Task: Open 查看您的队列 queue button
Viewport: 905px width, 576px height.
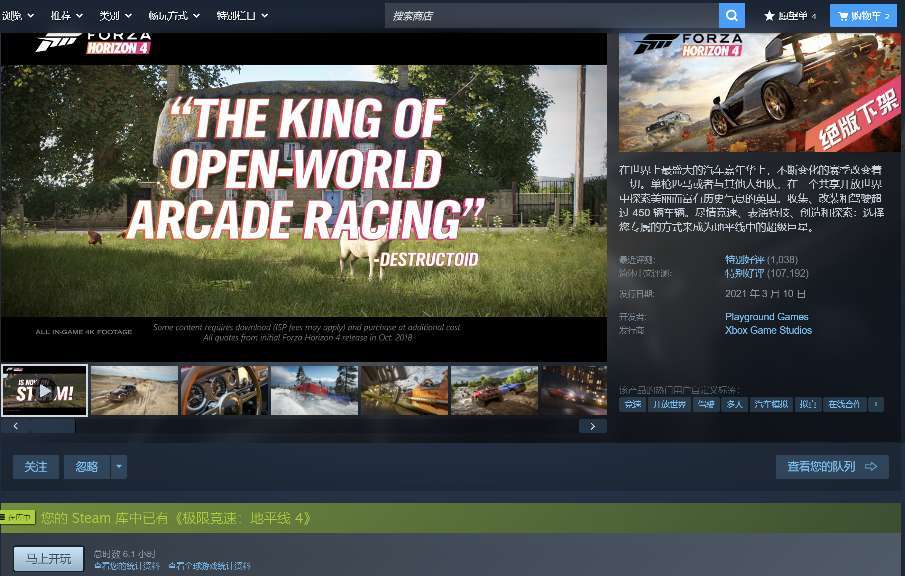Action: tap(831, 467)
